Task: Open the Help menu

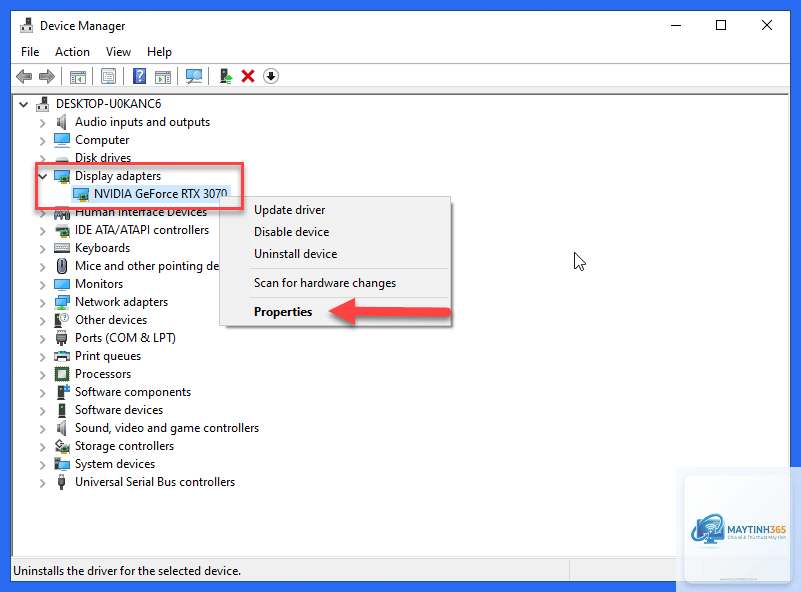Action: pos(159,52)
